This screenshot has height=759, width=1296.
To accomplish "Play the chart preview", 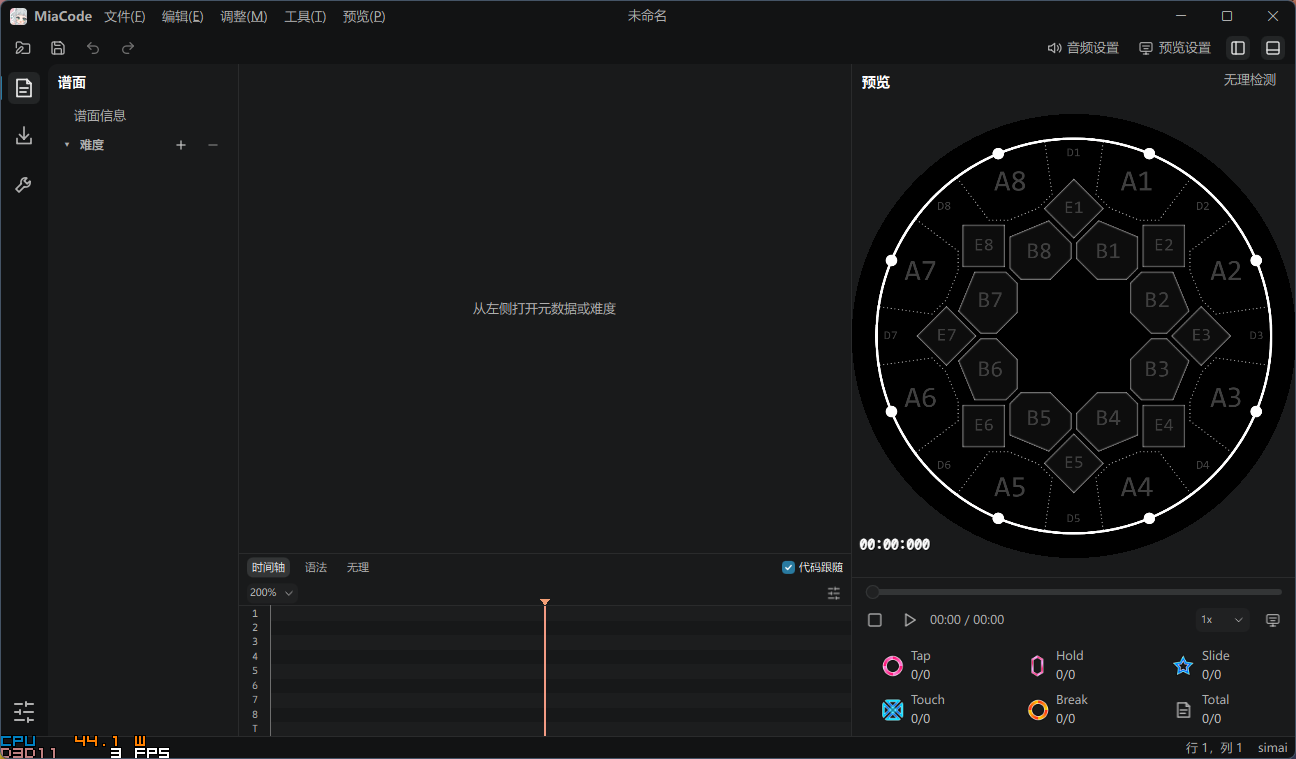I will (910, 620).
